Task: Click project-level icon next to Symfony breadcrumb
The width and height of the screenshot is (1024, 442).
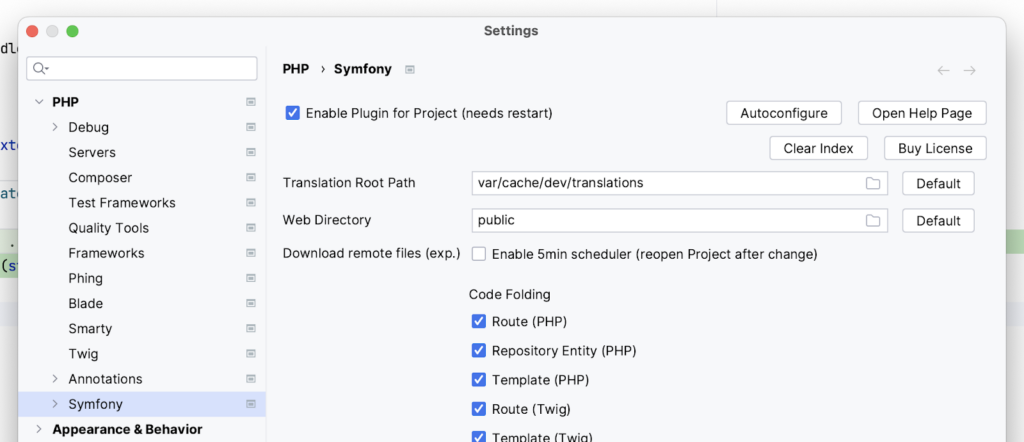Action: click(410, 70)
